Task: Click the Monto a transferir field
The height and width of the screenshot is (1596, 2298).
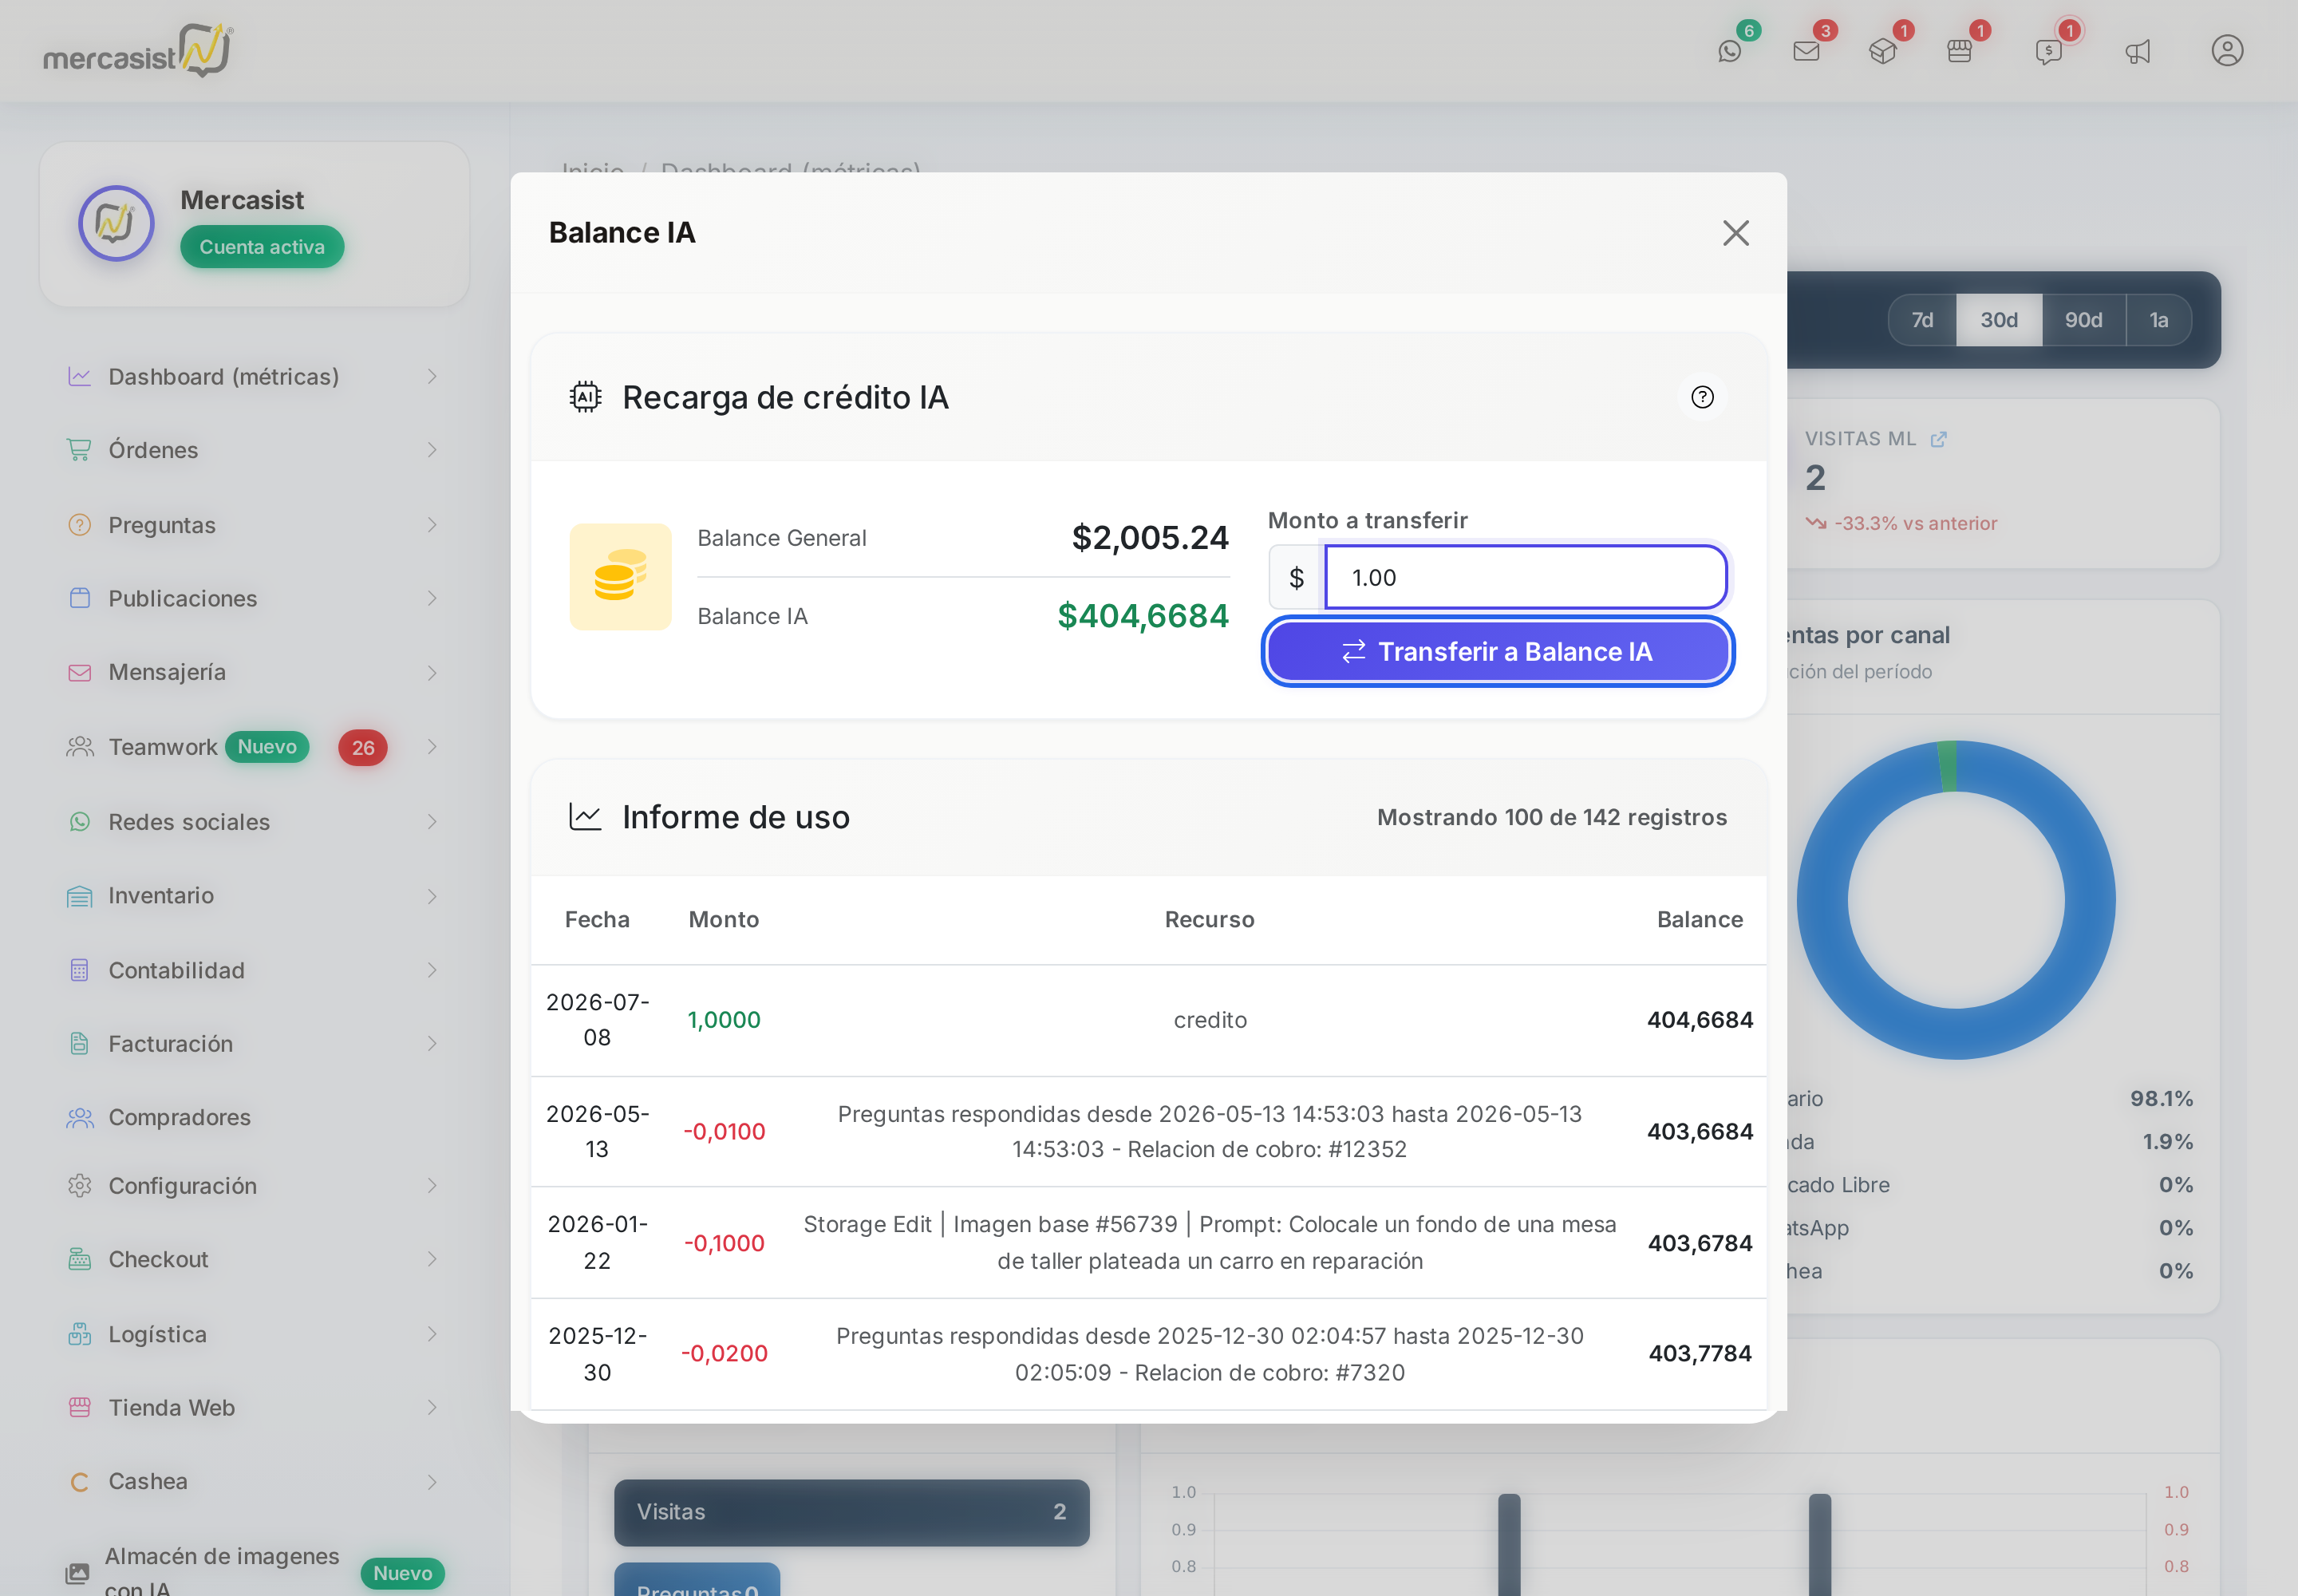Action: tap(1525, 577)
